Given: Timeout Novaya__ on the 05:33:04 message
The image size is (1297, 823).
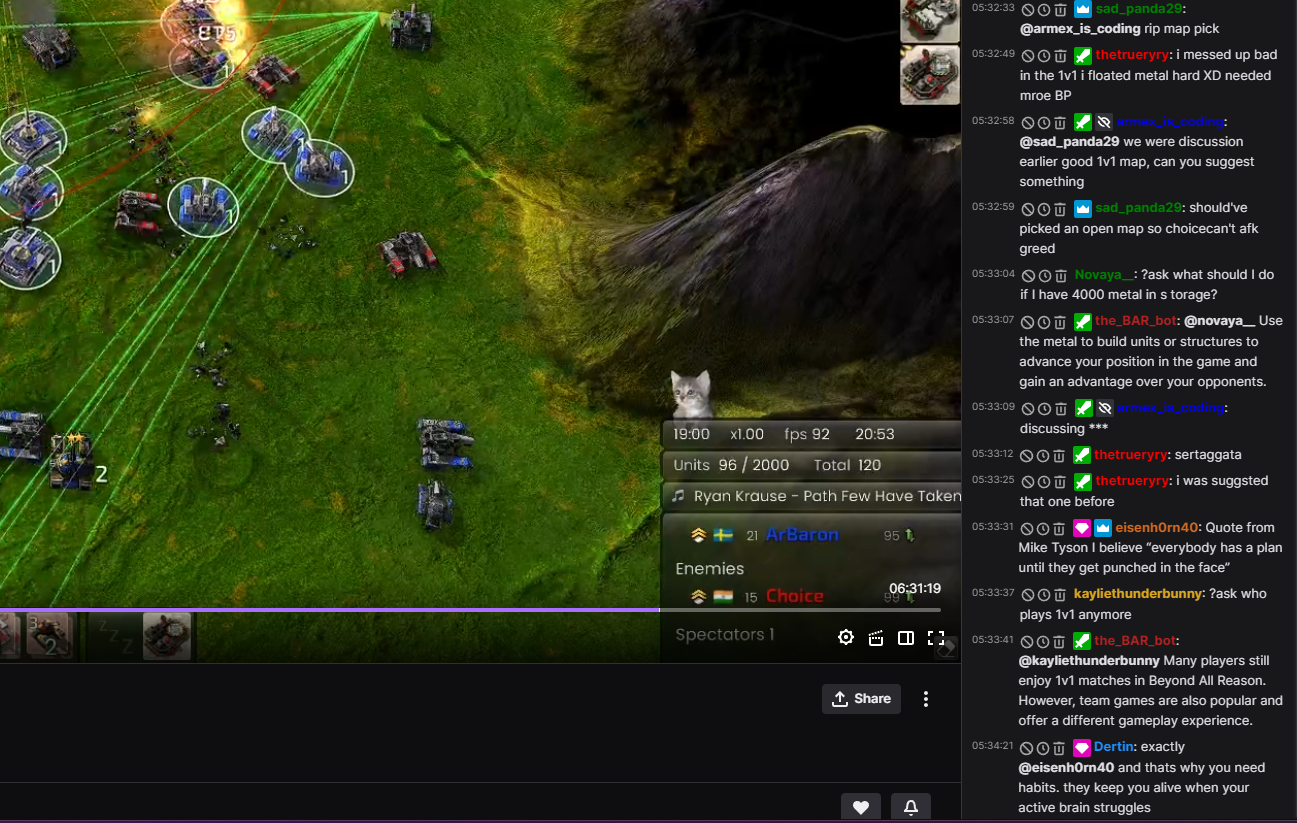Looking at the screenshot, I should coord(1044,275).
